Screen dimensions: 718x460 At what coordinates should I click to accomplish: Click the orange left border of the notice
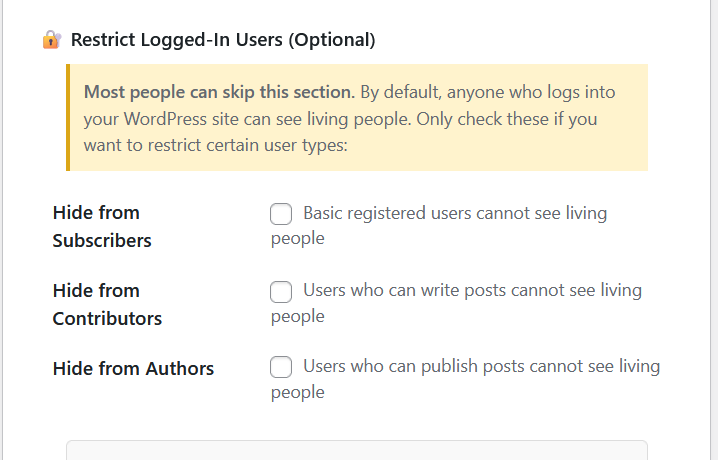(x=68, y=118)
